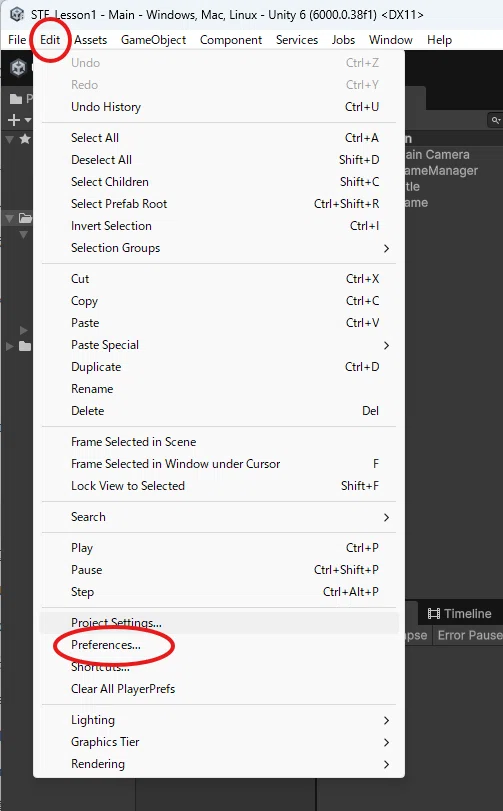503x811 pixels.
Task: Choose Invert Selection entry
Action: (219, 226)
